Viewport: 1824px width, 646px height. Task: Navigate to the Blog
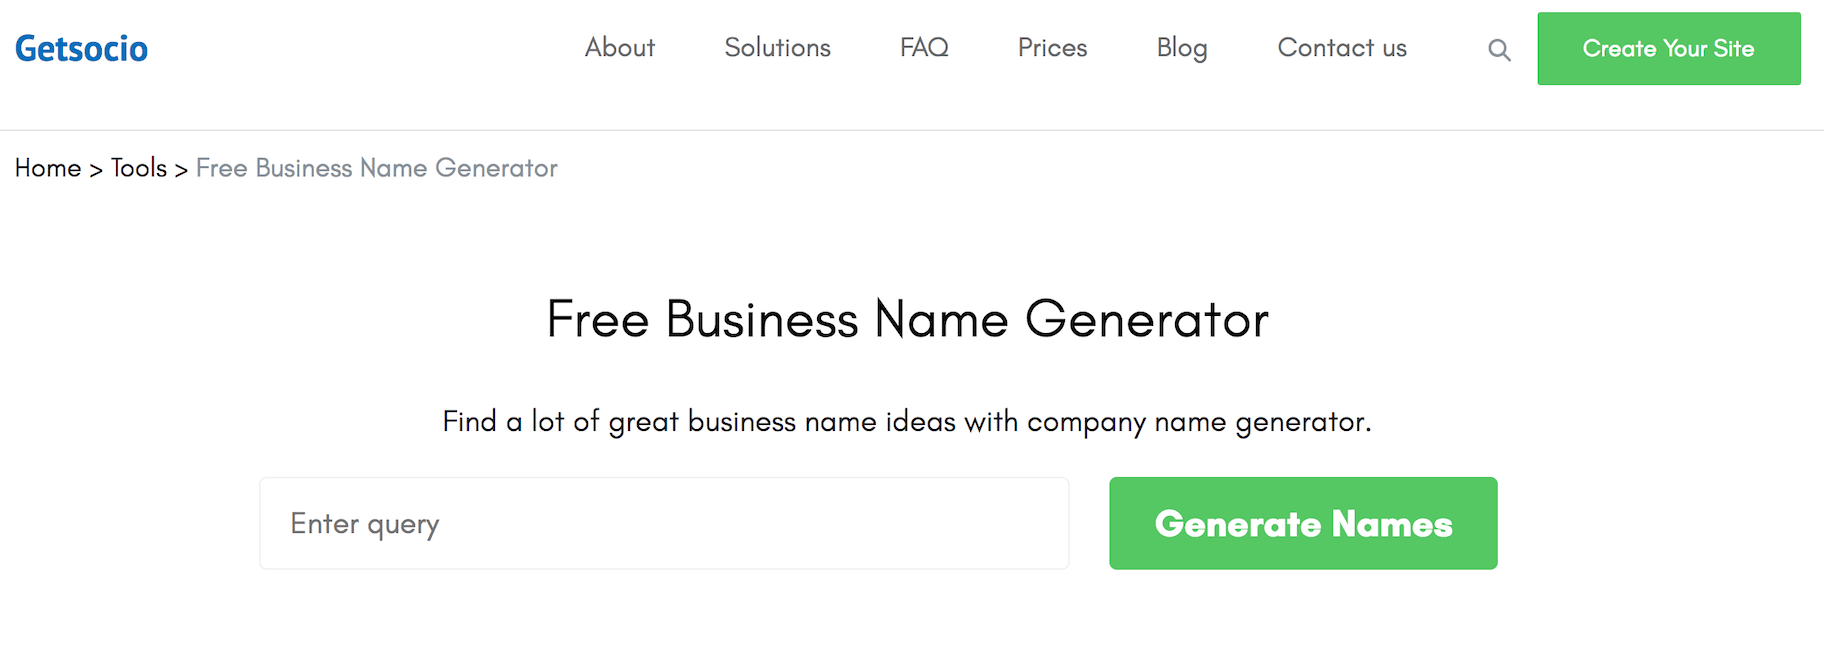click(x=1182, y=48)
